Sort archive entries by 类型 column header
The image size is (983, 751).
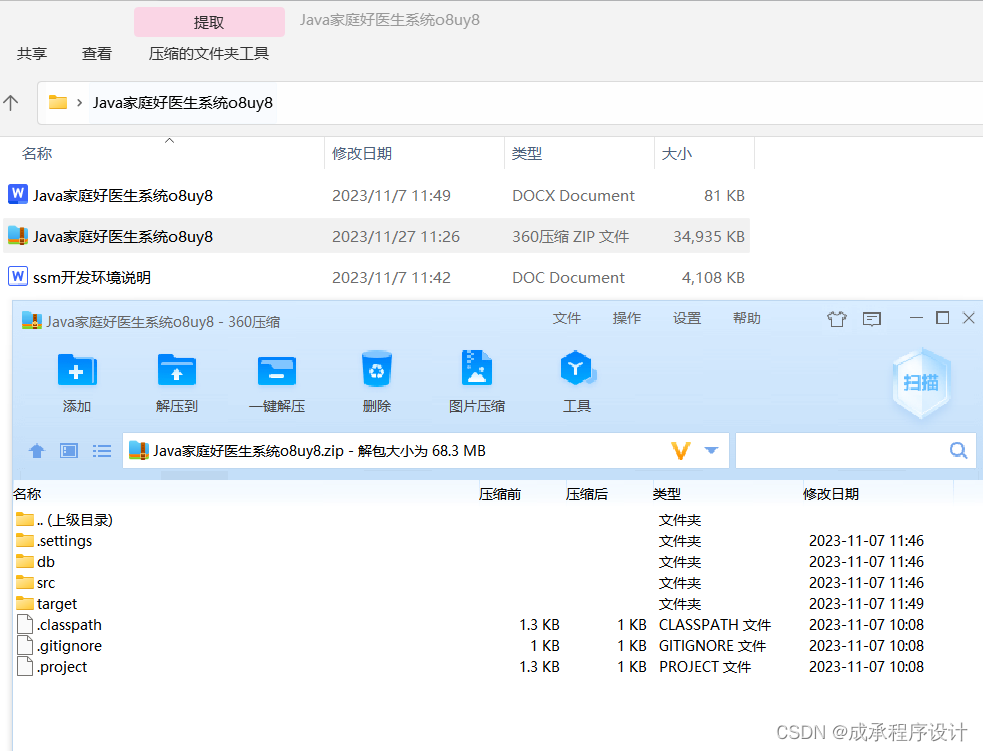click(x=666, y=494)
